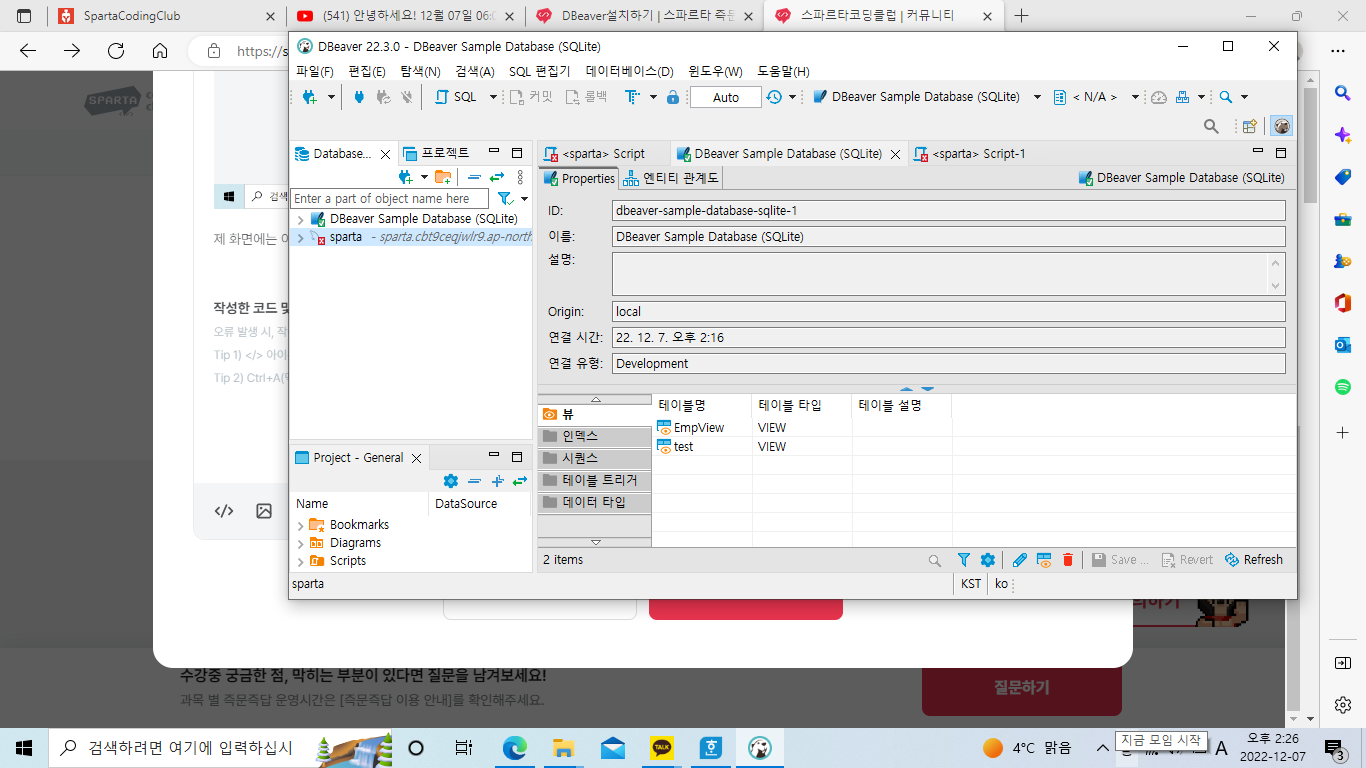
Task: Open the SQL 편집기 menu
Action: coord(540,71)
